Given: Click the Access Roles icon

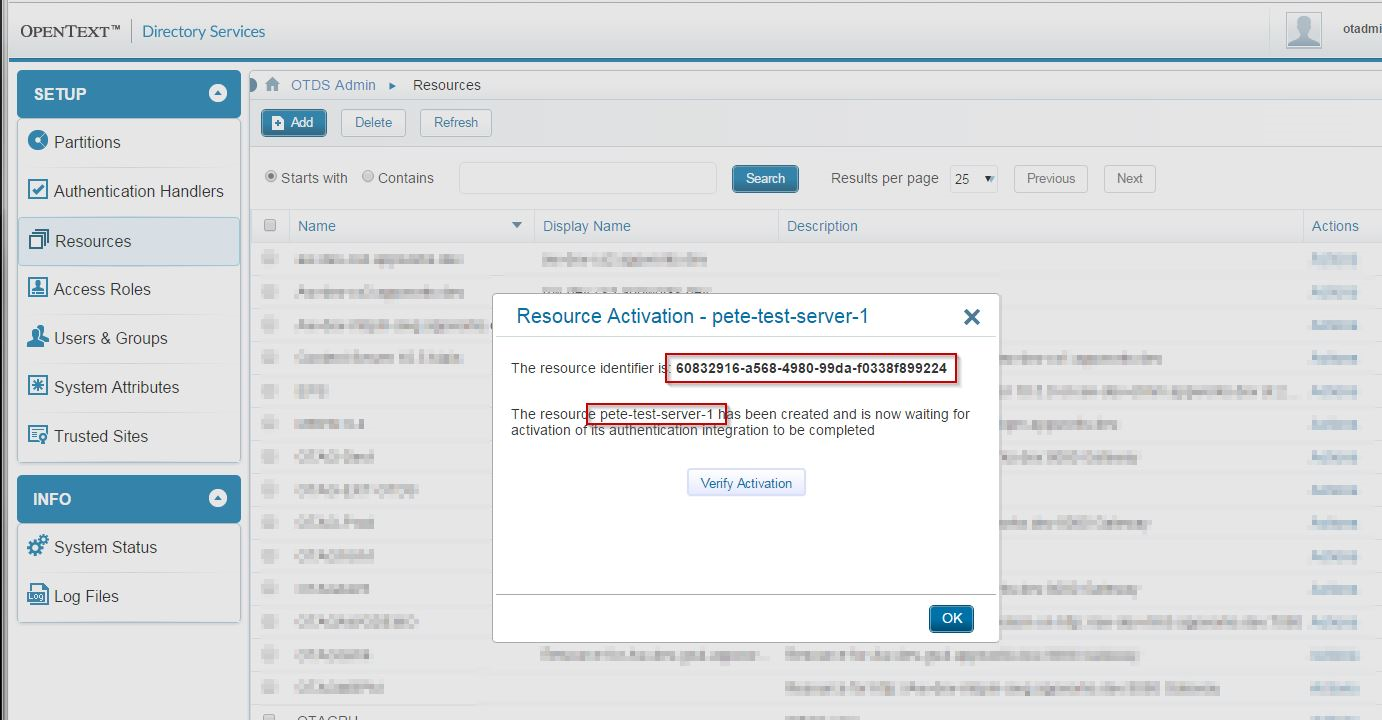Looking at the screenshot, I should 38,288.
